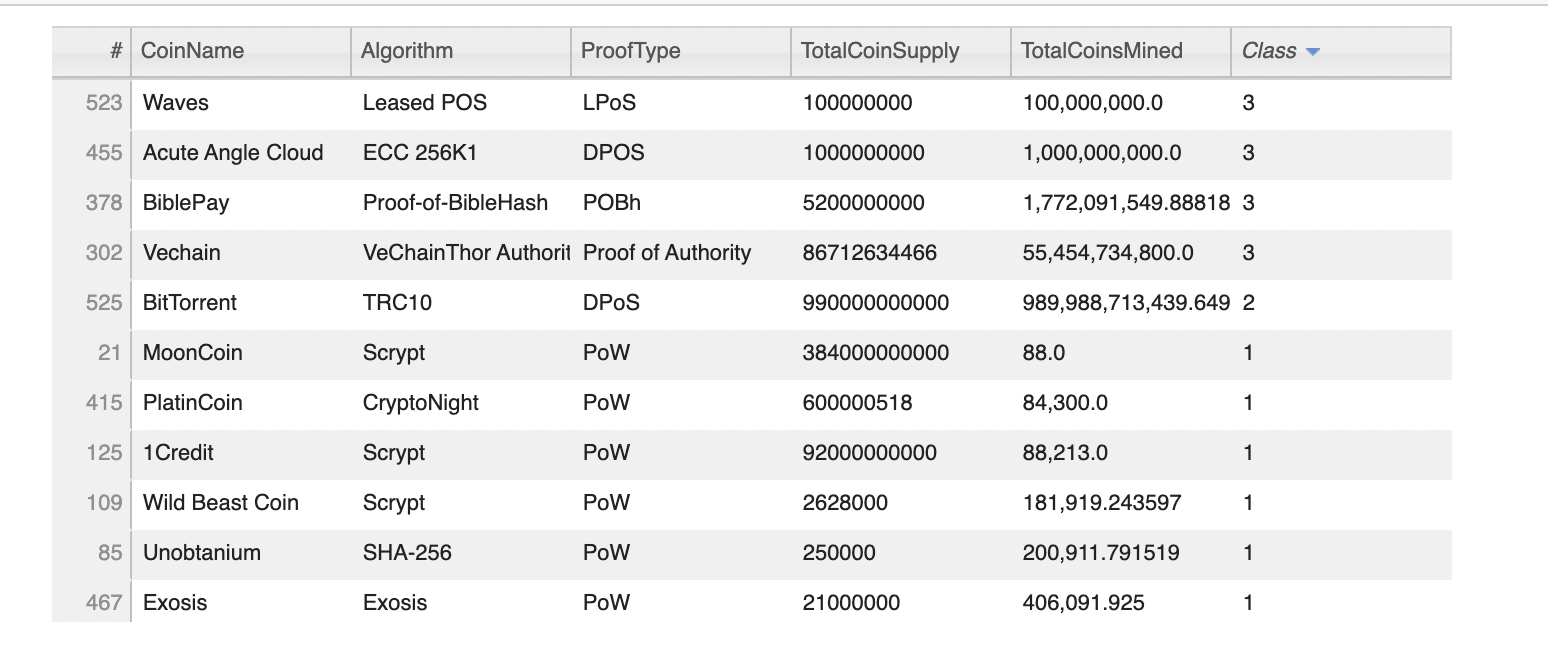Click the DPoS cell in BitTorrent row

tap(681, 303)
